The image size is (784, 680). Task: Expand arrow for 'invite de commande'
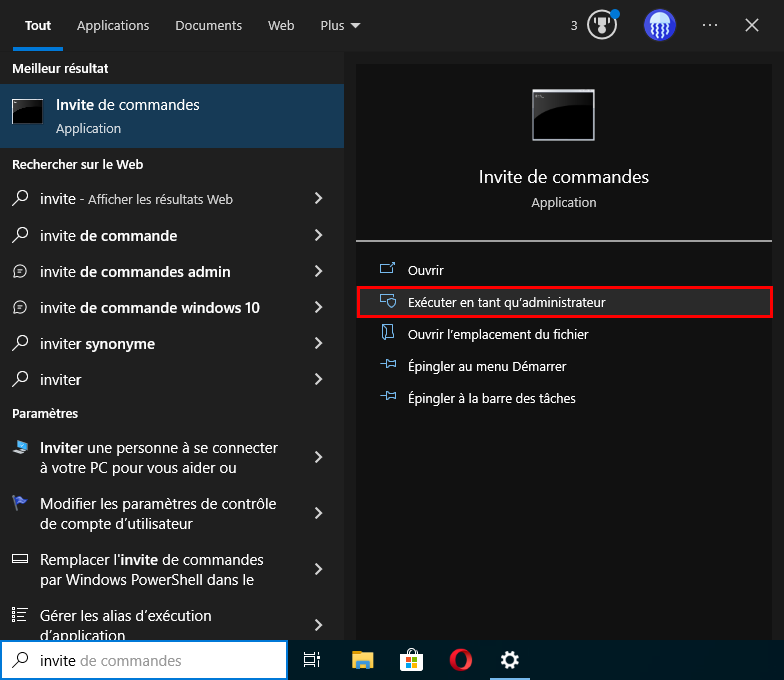[x=318, y=235]
